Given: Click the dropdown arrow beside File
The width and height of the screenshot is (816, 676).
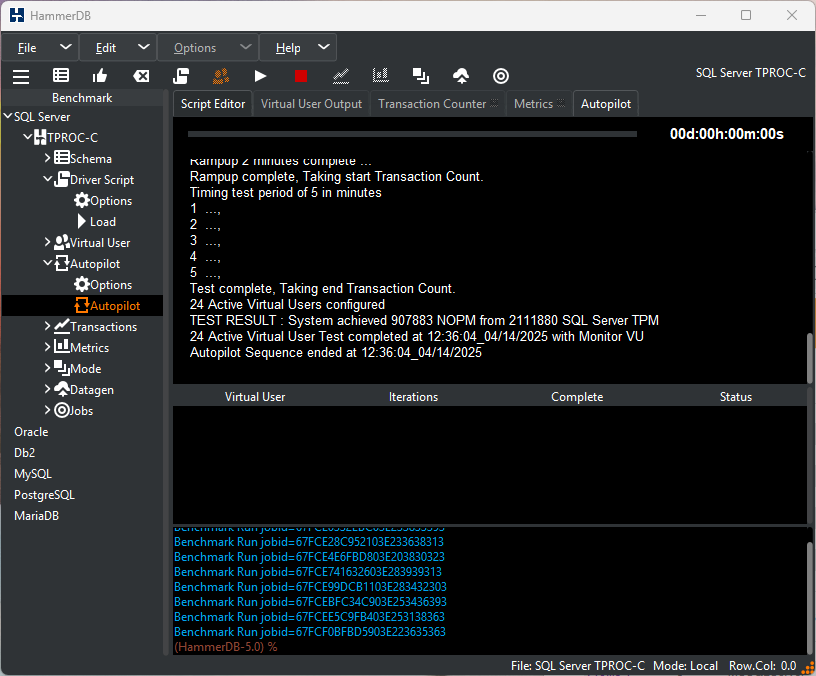Looking at the screenshot, I should tap(66, 47).
